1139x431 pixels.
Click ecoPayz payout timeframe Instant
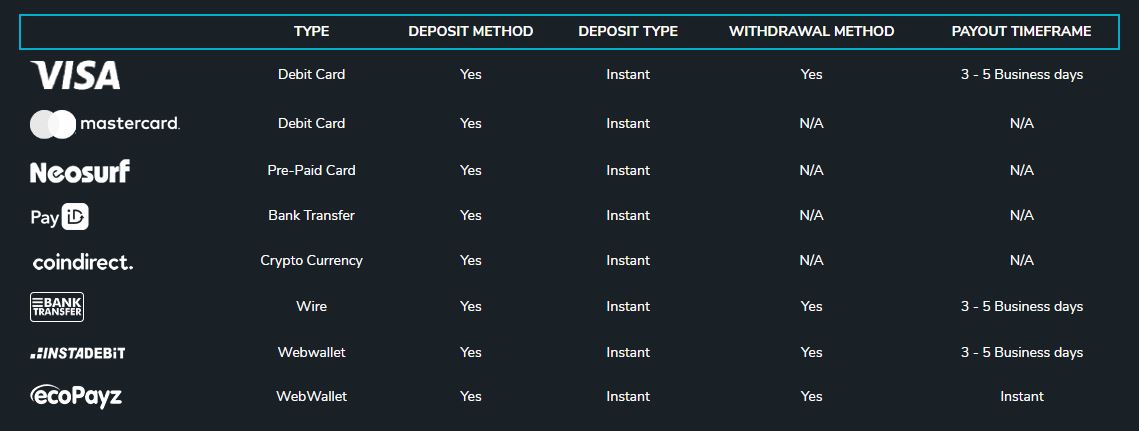[1021, 396]
